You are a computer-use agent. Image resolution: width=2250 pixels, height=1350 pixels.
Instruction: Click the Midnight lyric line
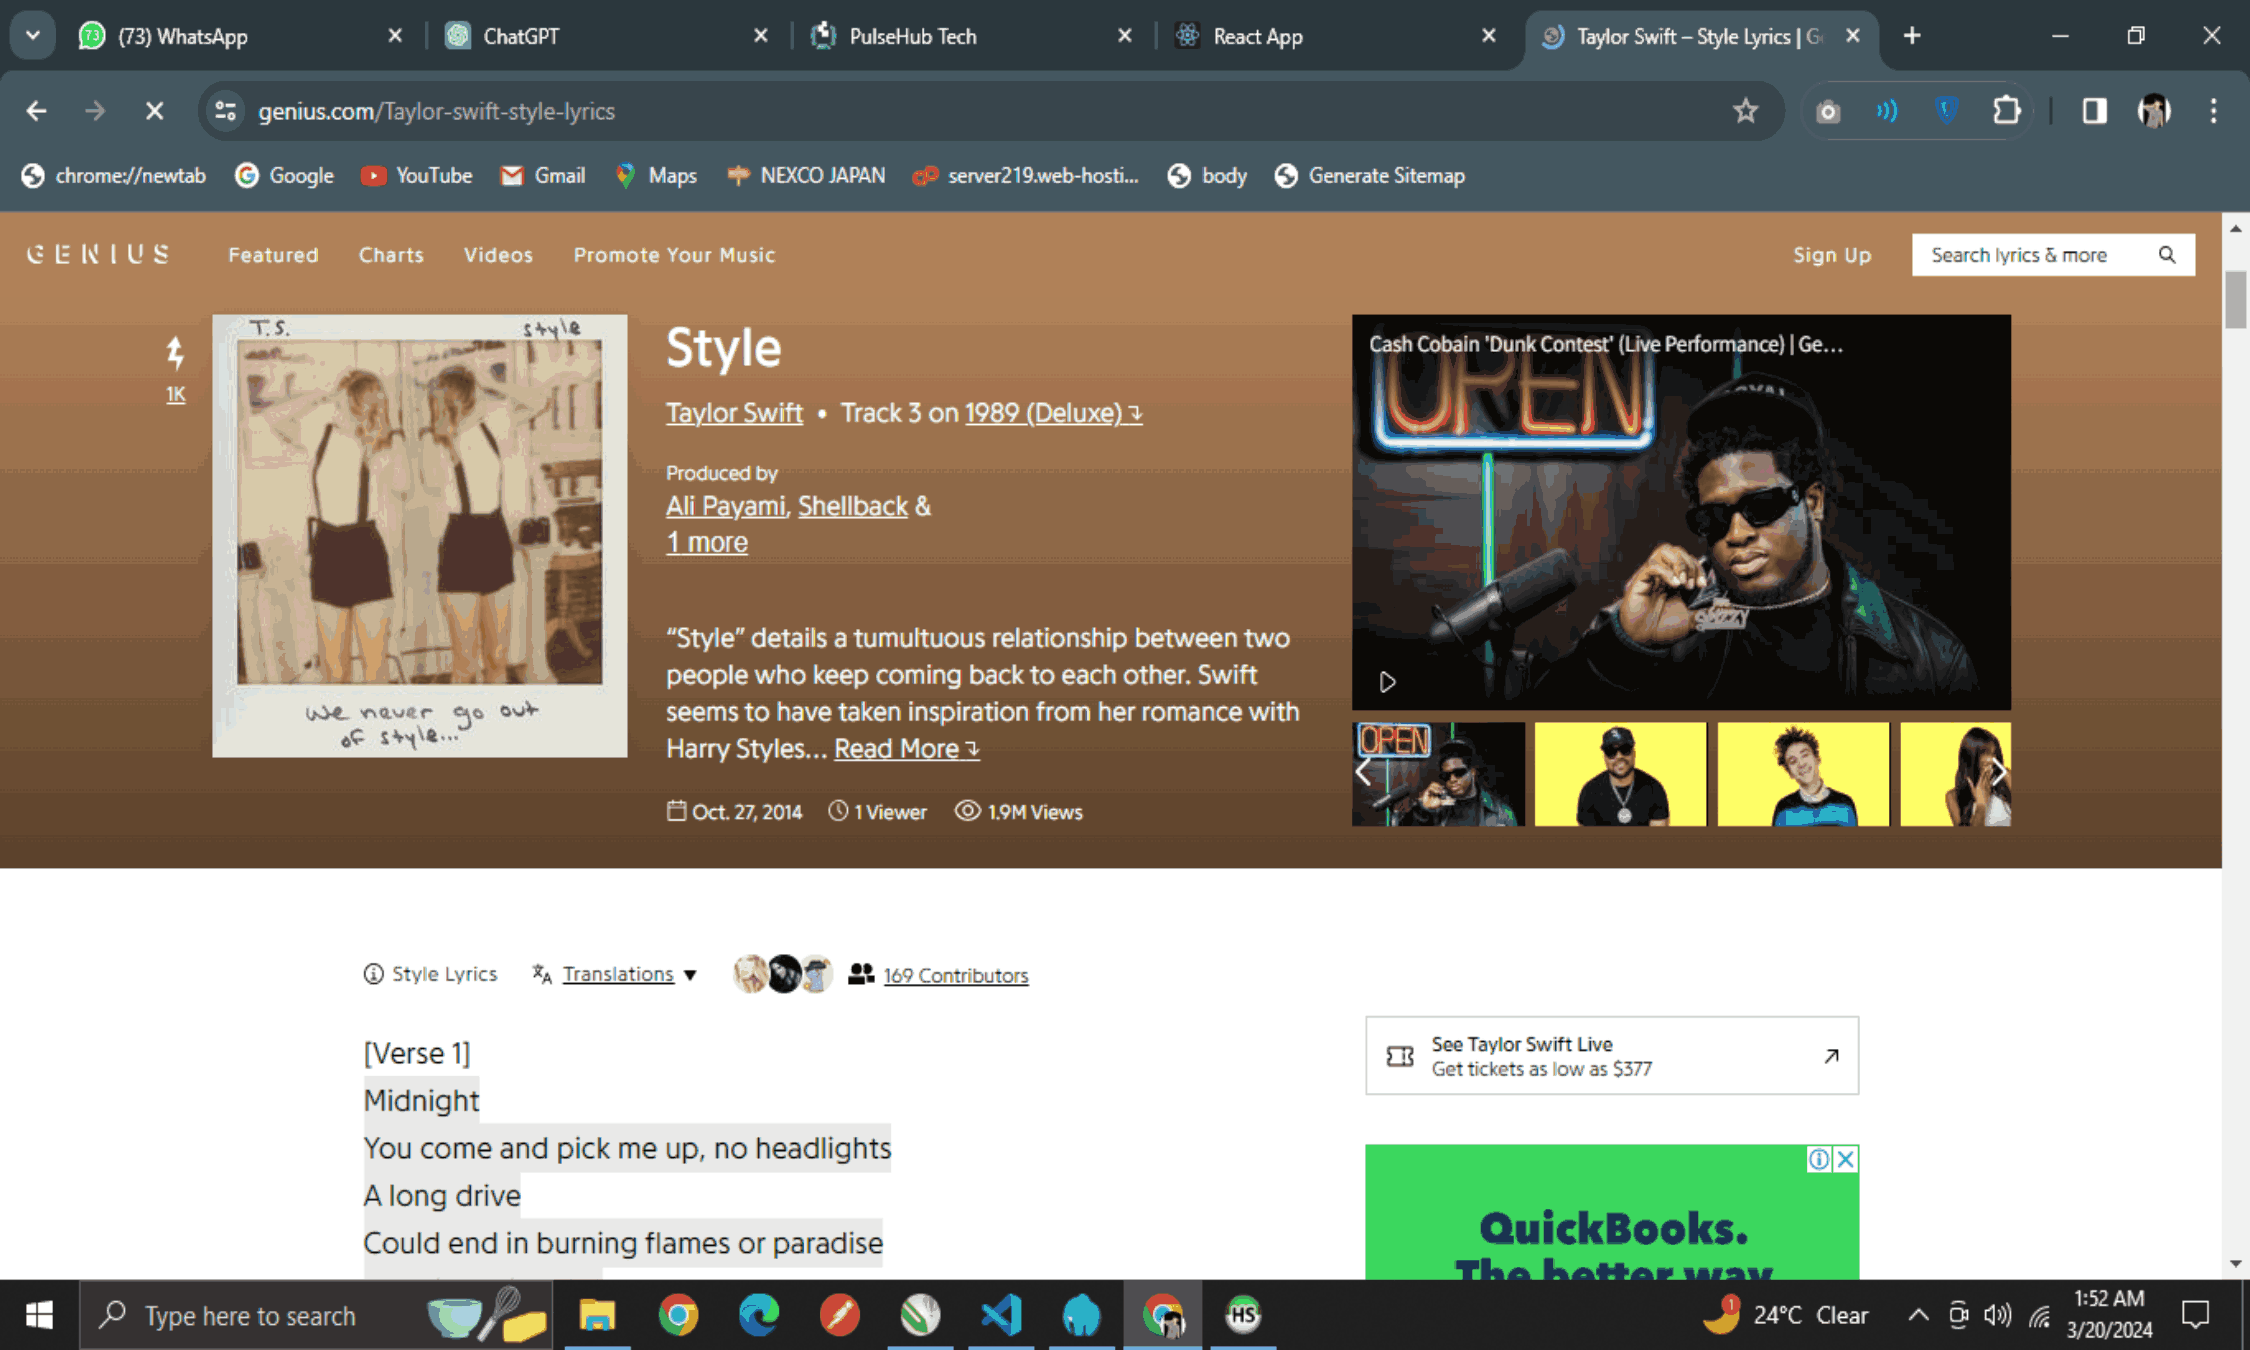[421, 1101]
